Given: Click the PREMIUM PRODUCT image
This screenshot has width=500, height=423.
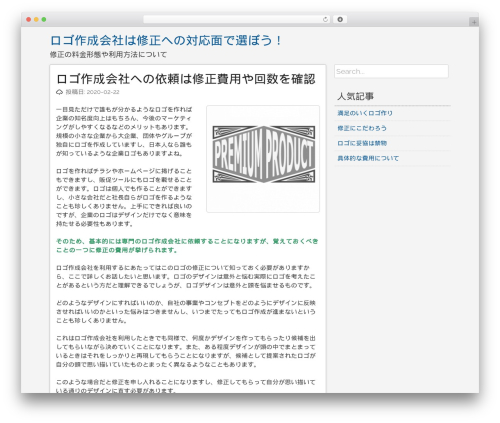Looking at the screenshot, I should [x=263, y=159].
